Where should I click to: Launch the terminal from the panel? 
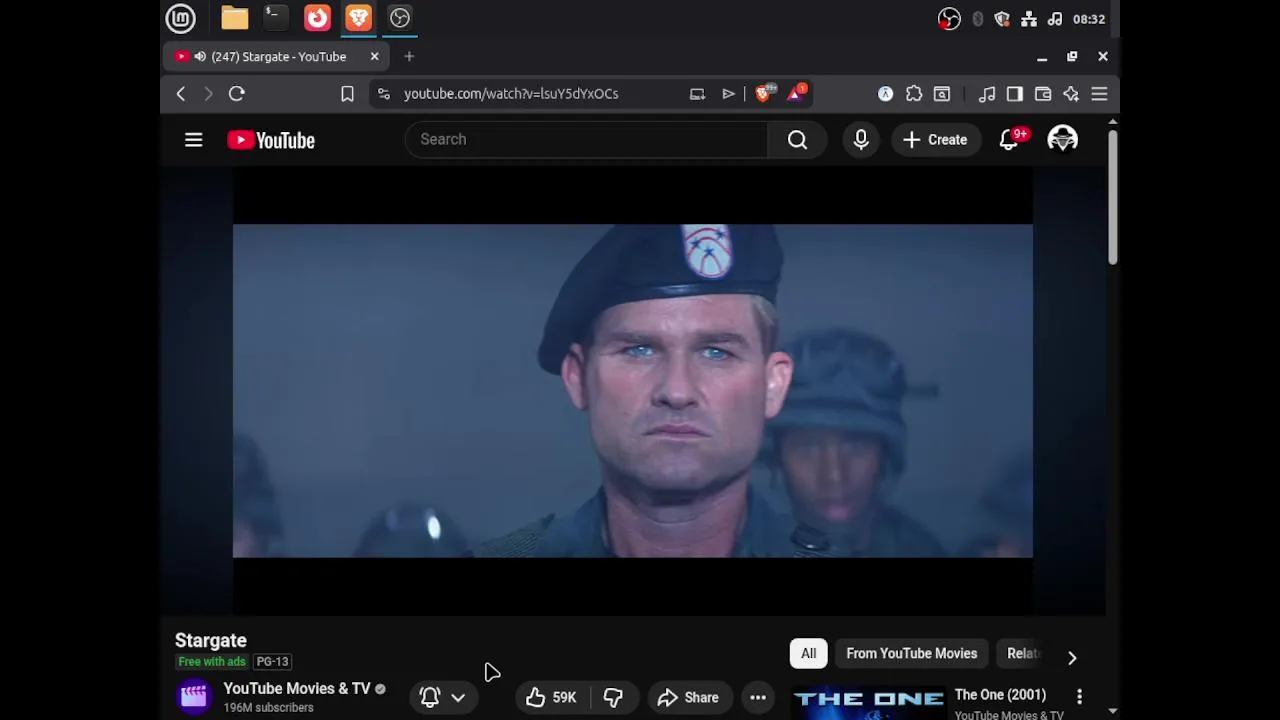(275, 18)
